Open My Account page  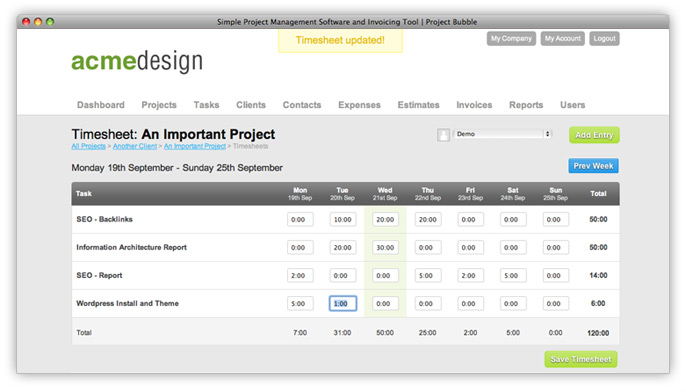[563, 38]
